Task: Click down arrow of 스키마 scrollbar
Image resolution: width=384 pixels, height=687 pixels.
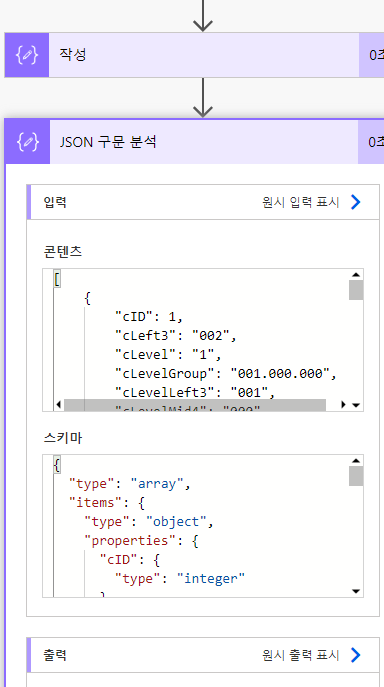Action: coord(356,591)
